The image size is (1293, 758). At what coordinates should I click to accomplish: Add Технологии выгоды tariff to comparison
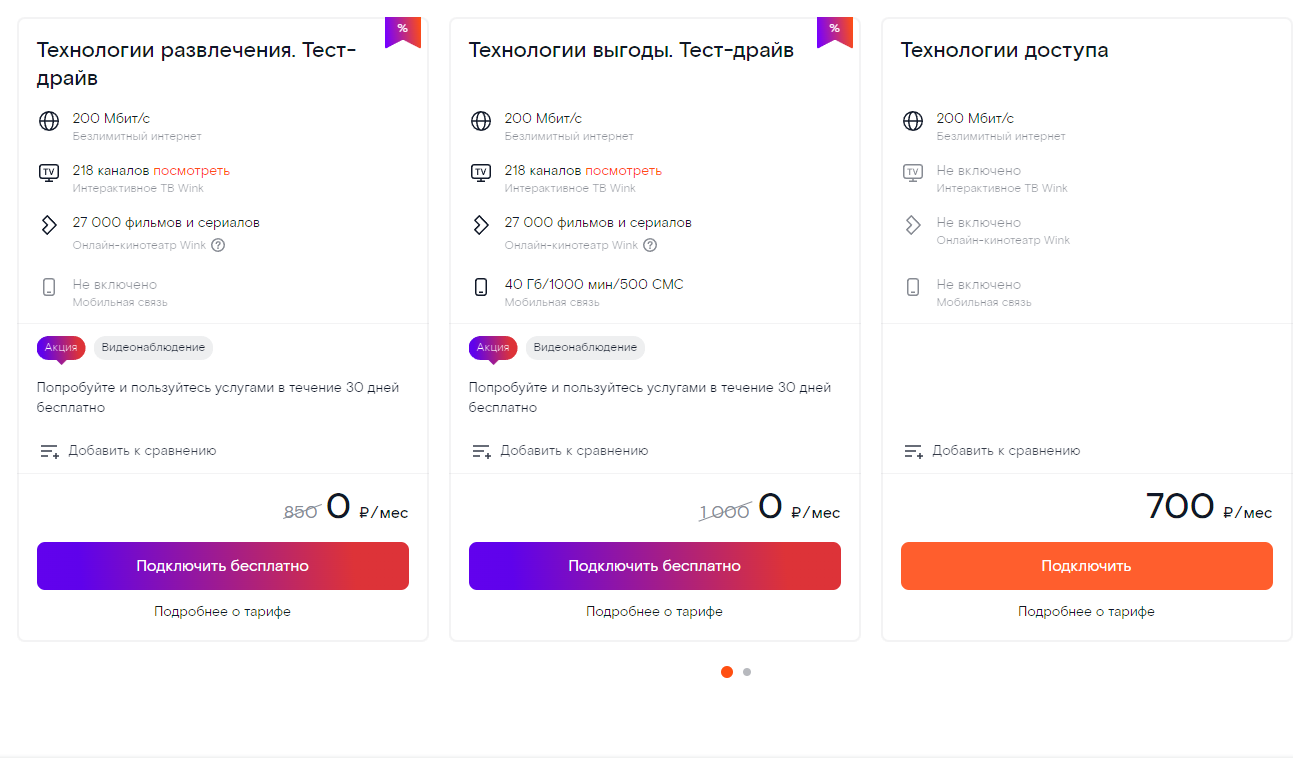pyautogui.click(x=559, y=451)
